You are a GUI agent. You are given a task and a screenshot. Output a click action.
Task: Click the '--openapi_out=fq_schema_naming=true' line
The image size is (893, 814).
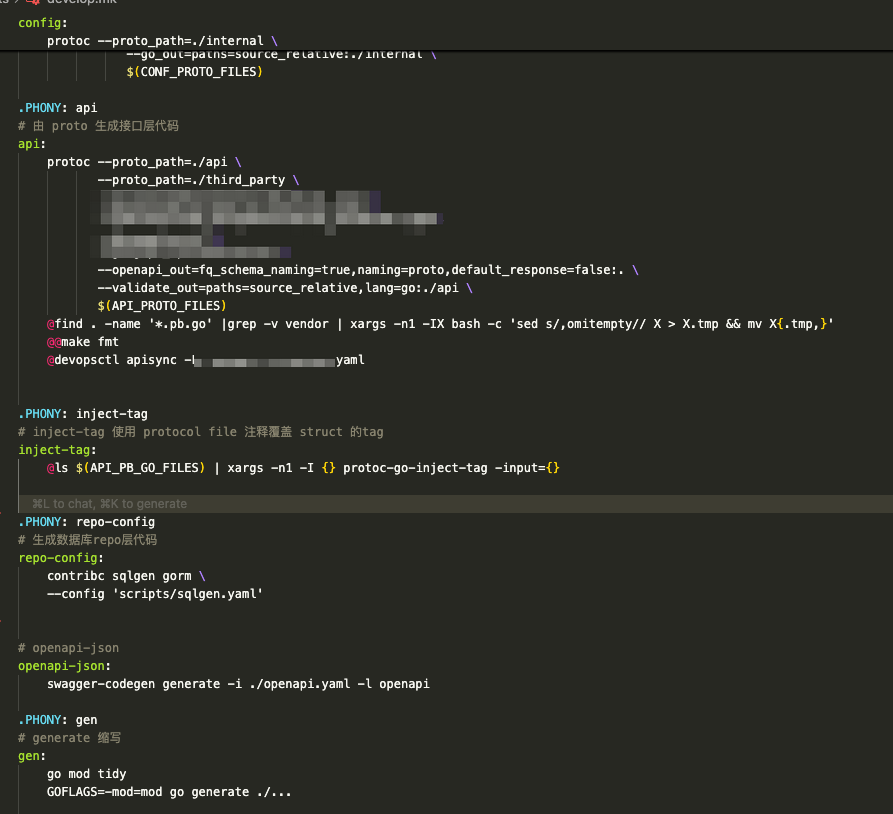tap(368, 270)
